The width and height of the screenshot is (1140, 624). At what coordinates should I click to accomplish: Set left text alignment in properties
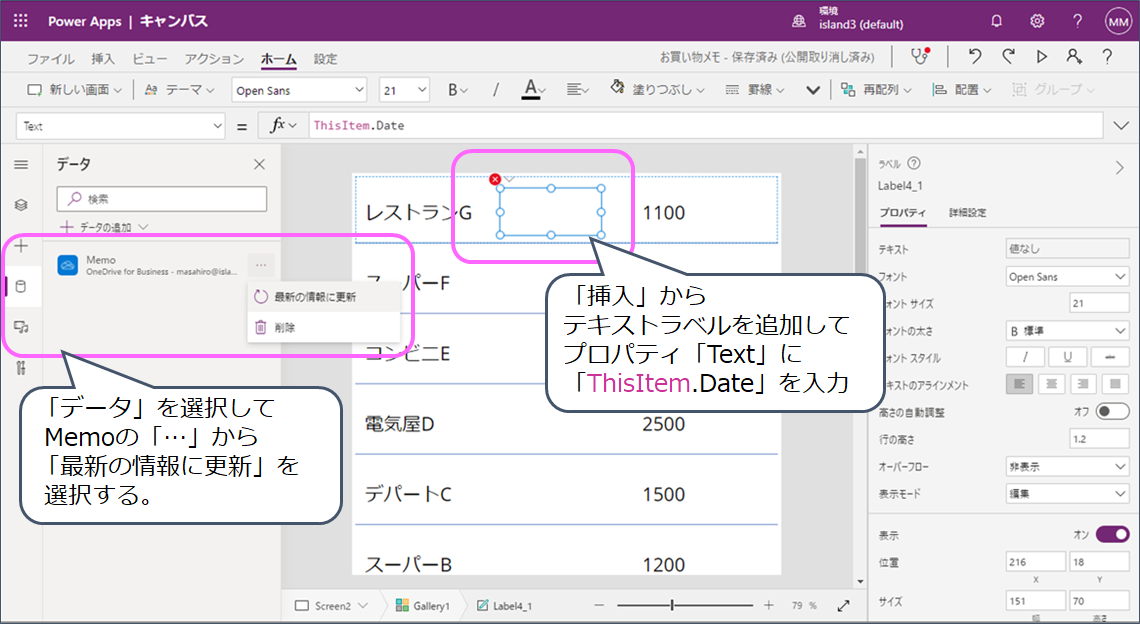pyautogui.click(x=1019, y=384)
